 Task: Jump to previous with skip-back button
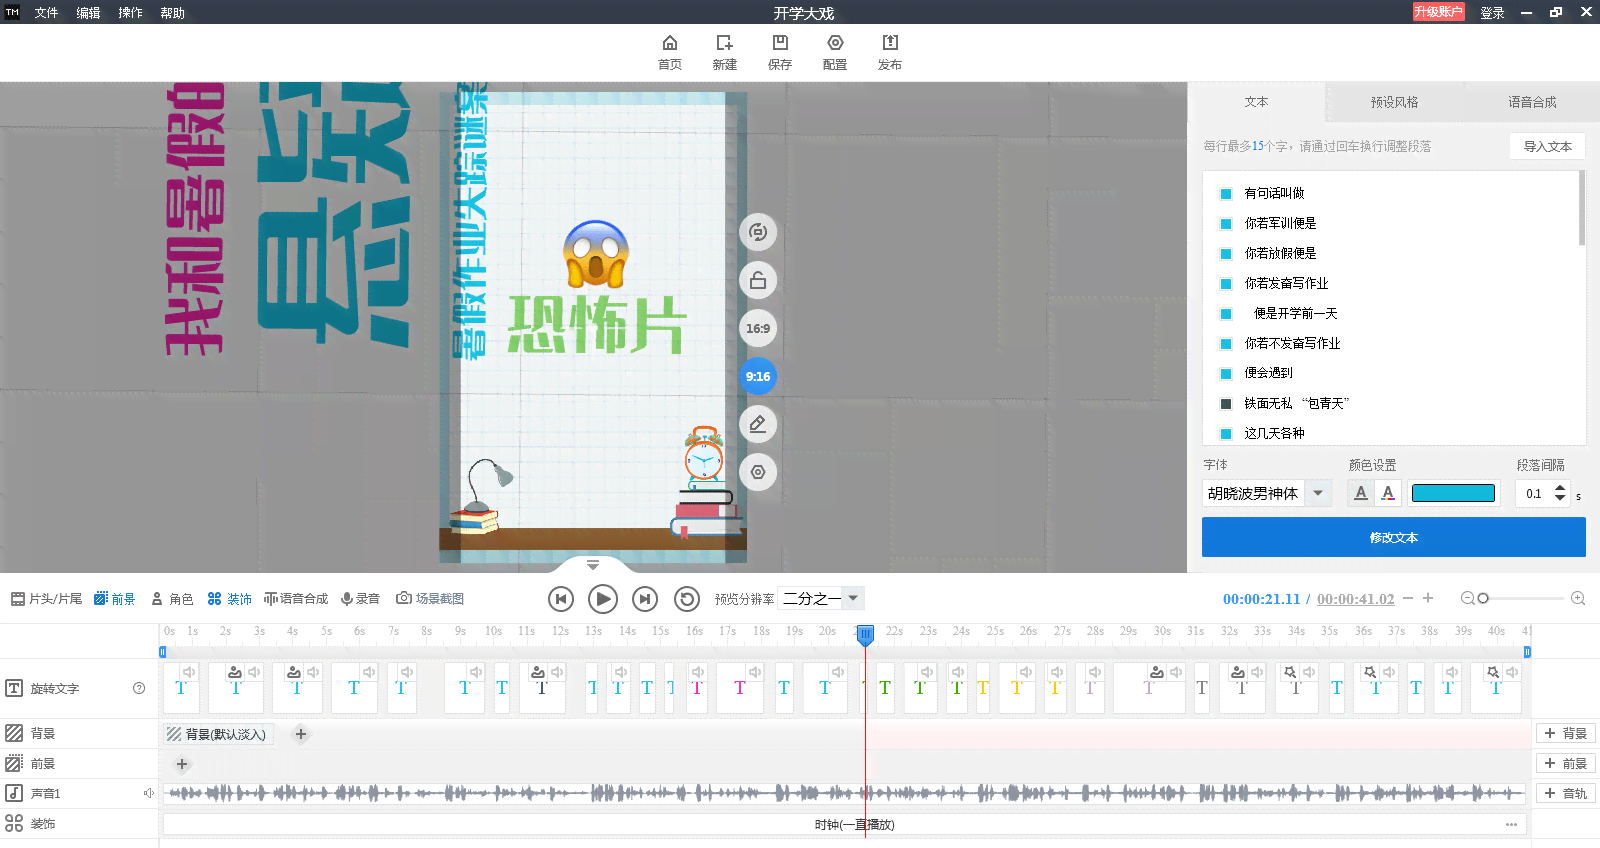(561, 599)
